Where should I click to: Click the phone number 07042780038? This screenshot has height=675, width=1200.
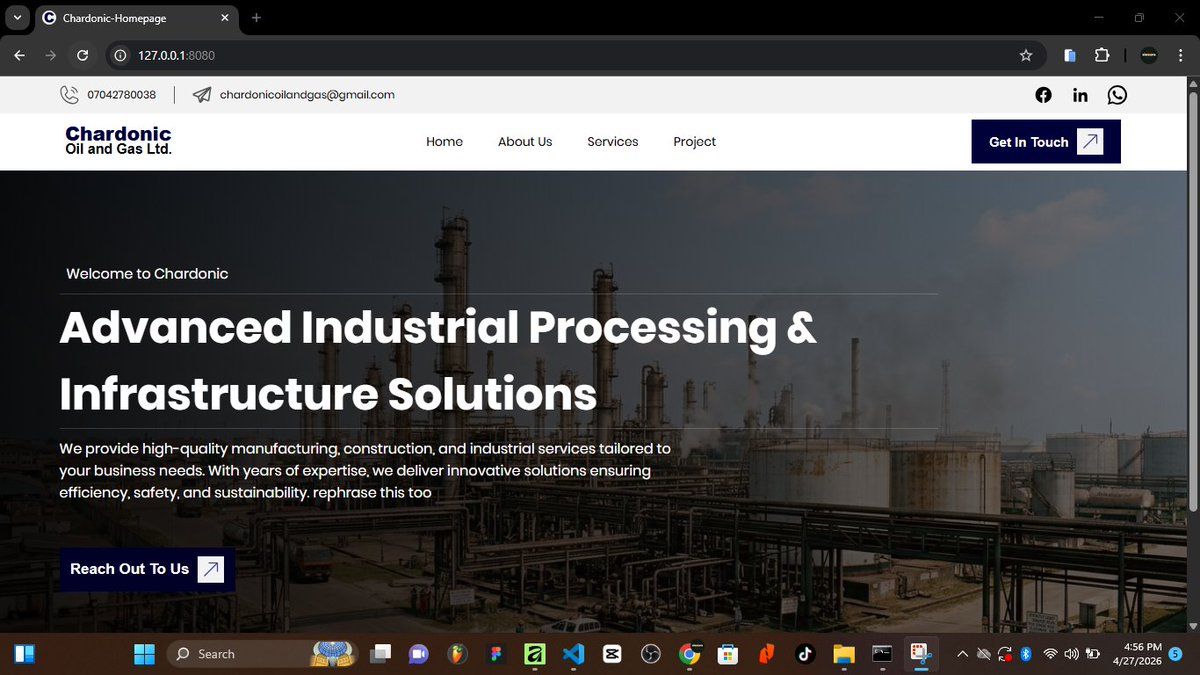(122, 95)
